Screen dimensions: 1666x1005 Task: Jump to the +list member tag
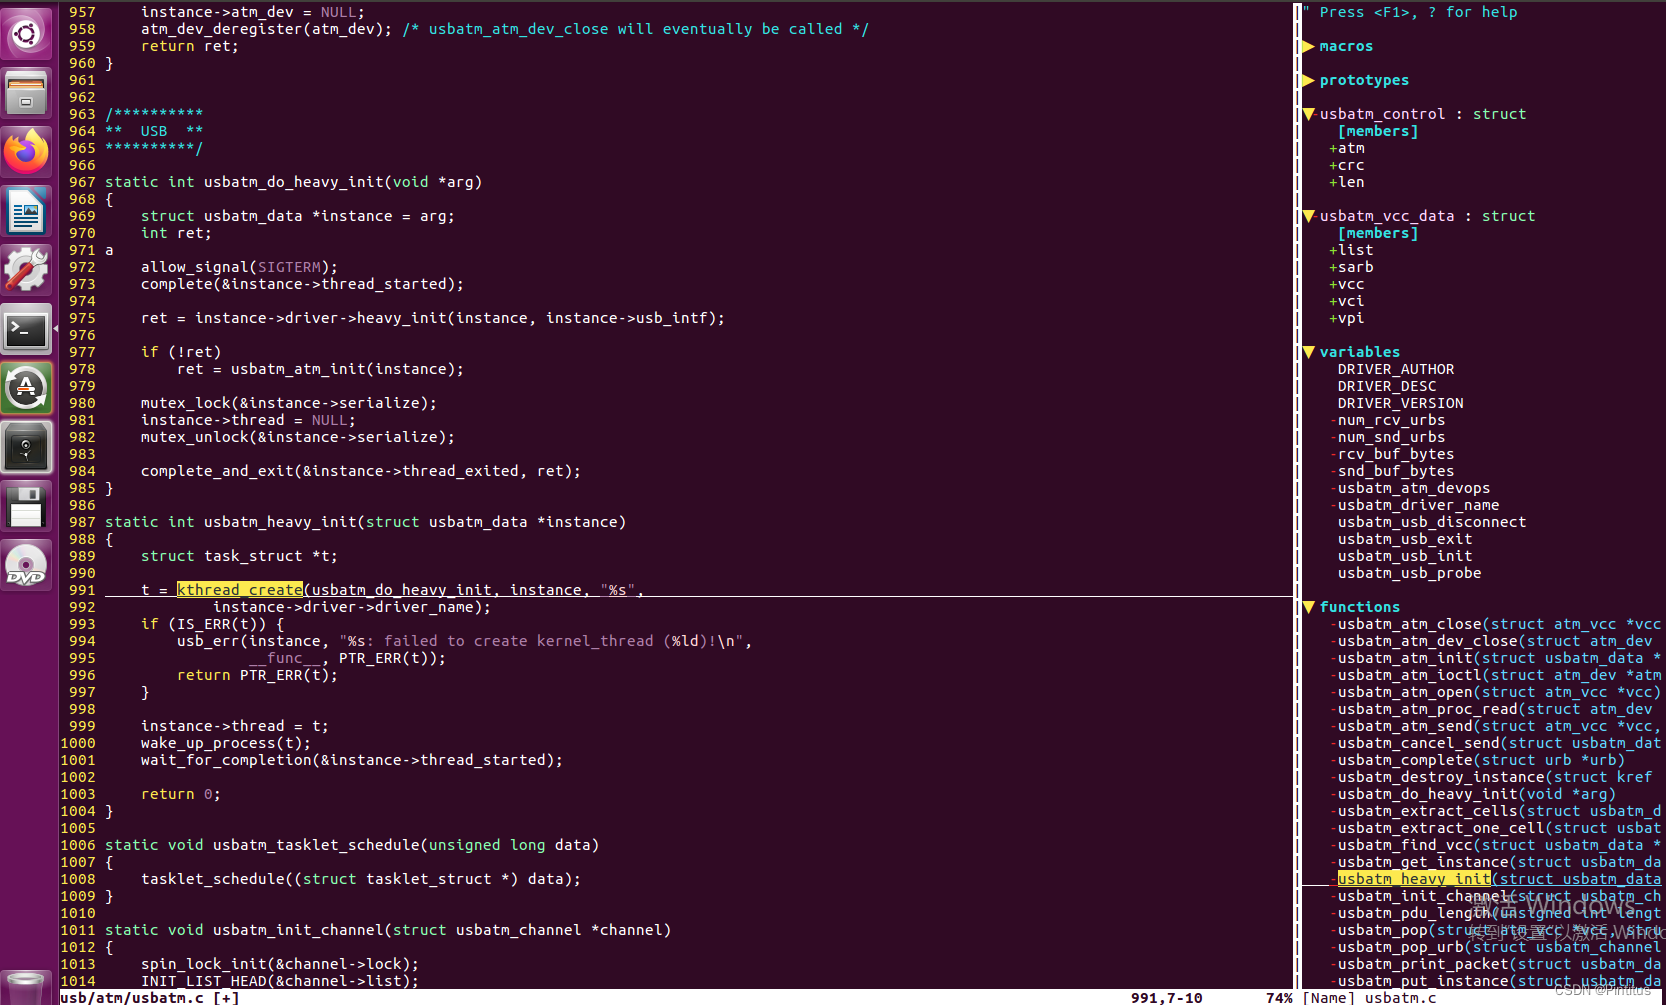pos(1351,250)
